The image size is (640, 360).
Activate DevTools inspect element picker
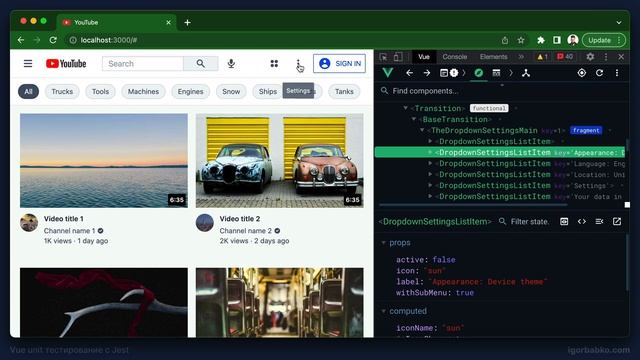pyautogui.click(x=383, y=57)
